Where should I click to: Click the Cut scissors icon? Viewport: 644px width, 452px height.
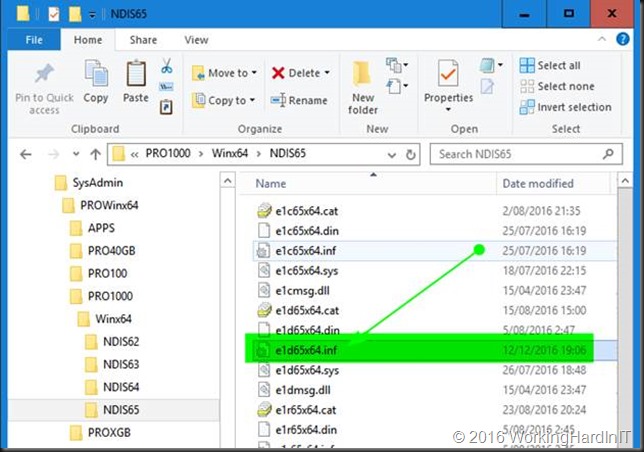coord(166,66)
